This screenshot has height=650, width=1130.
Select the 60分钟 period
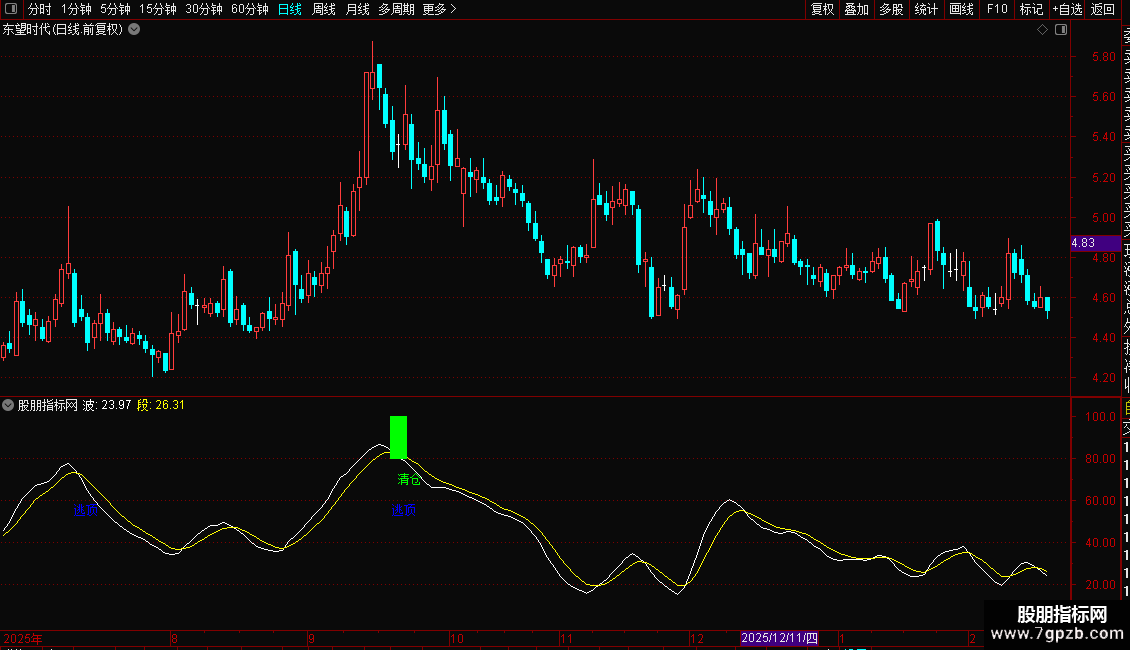tap(250, 9)
